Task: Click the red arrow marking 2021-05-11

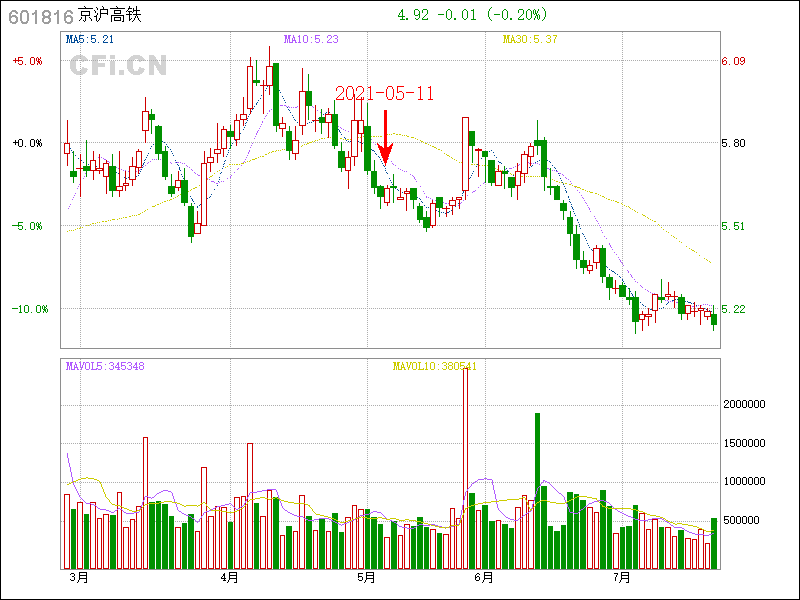Action: (385, 138)
